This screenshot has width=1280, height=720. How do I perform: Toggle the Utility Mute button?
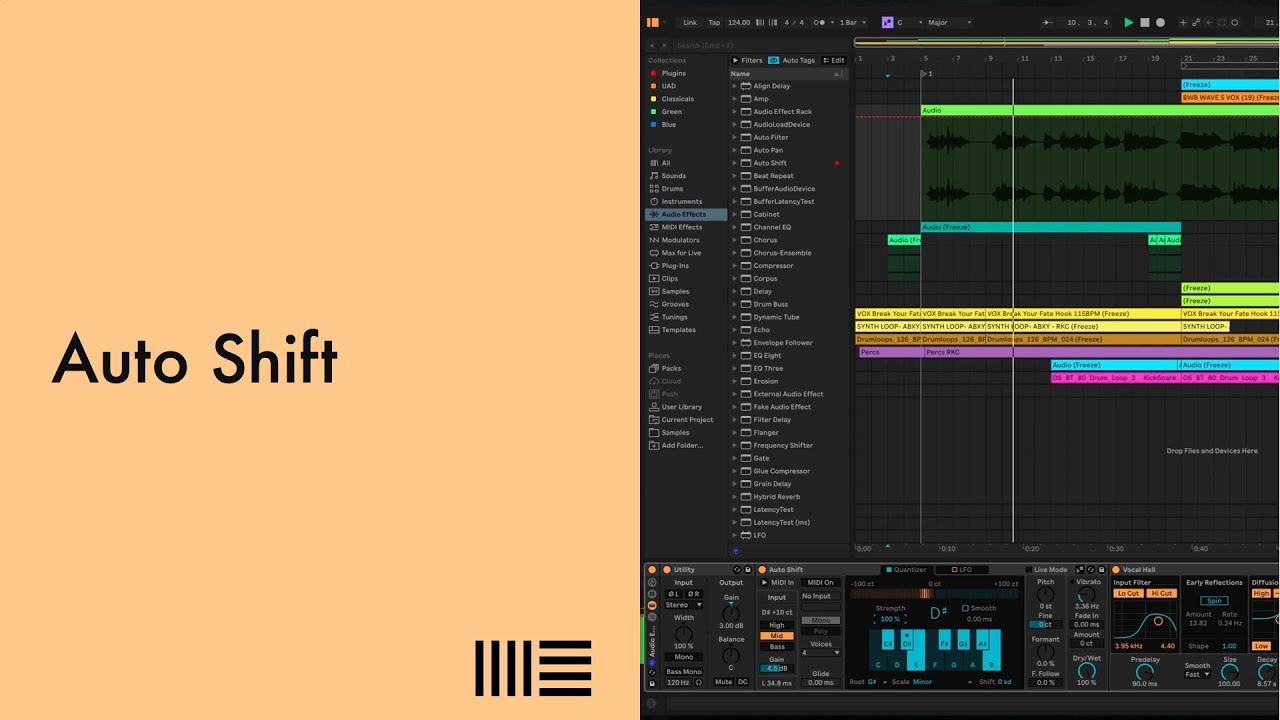click(x=723, y=682)
